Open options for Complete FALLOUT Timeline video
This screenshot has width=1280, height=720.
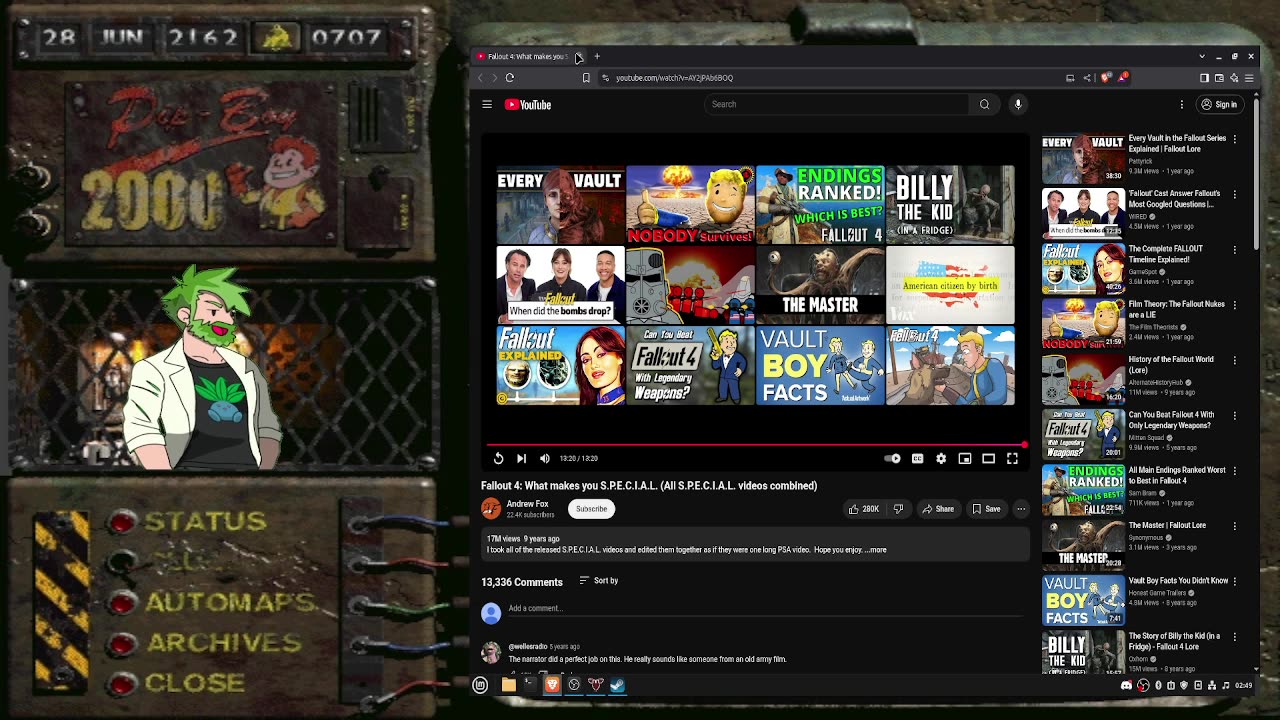coord(1235,249)
